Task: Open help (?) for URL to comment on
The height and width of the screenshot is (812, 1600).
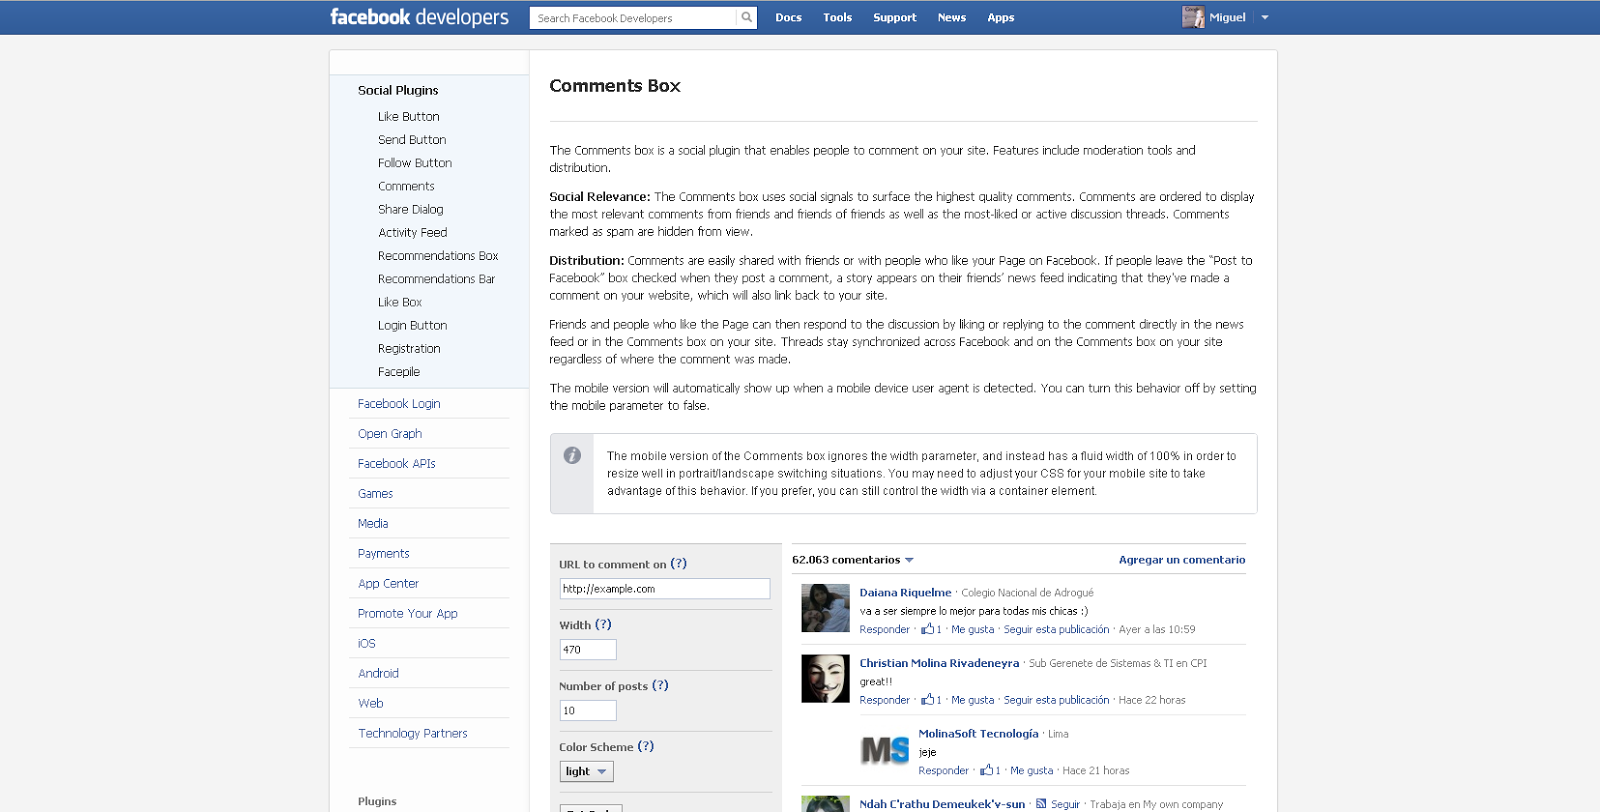Action: pyautogui.click(x=679, y=563)
